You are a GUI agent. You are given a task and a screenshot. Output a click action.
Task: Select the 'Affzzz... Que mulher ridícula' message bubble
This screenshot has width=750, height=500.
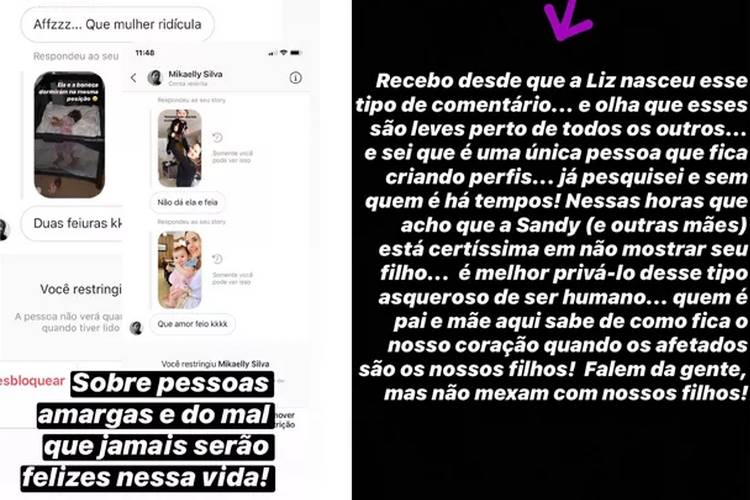point(117,24)
